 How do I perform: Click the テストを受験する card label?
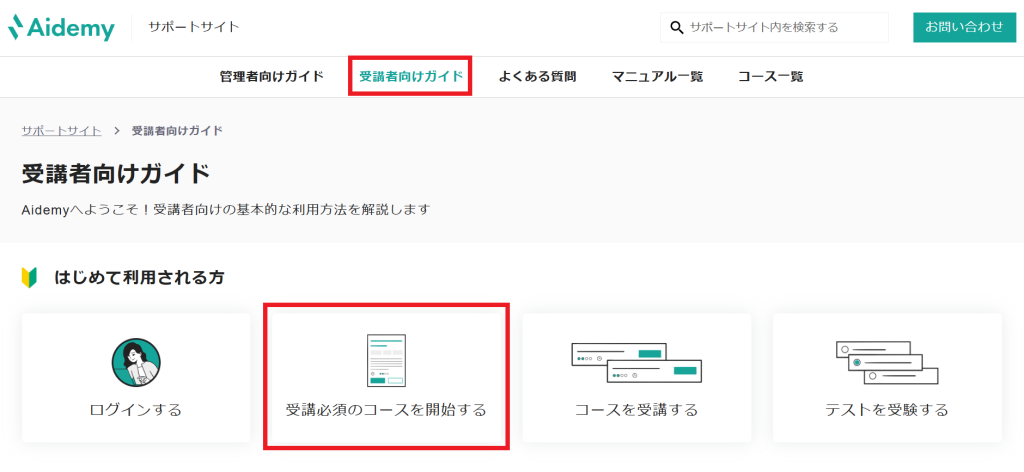[x=886, y=410]
